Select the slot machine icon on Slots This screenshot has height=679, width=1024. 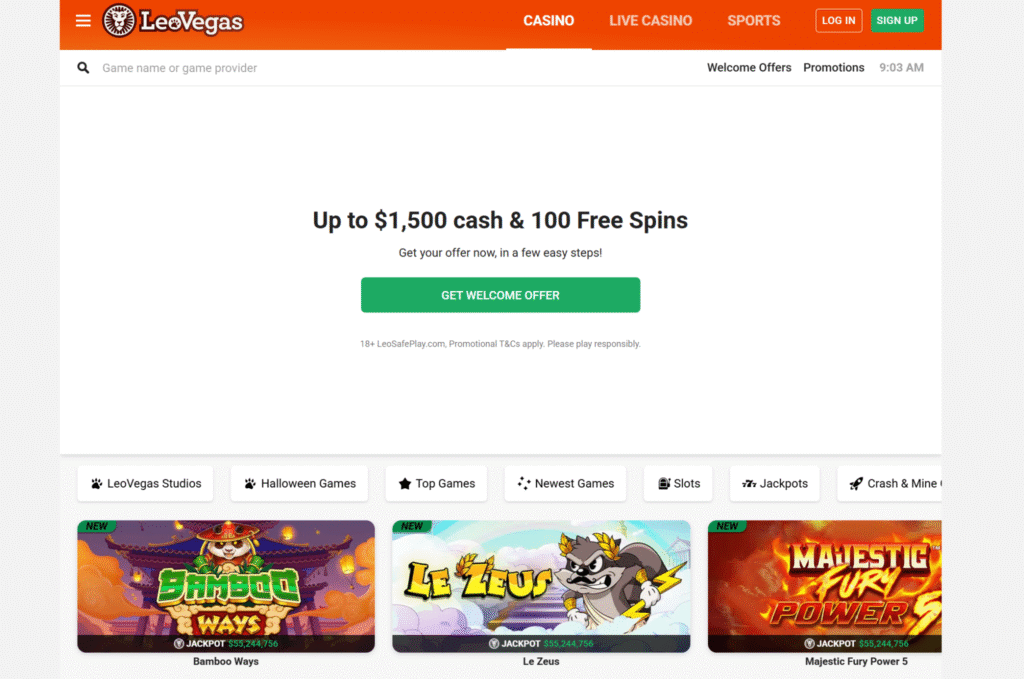click(664, 484)
